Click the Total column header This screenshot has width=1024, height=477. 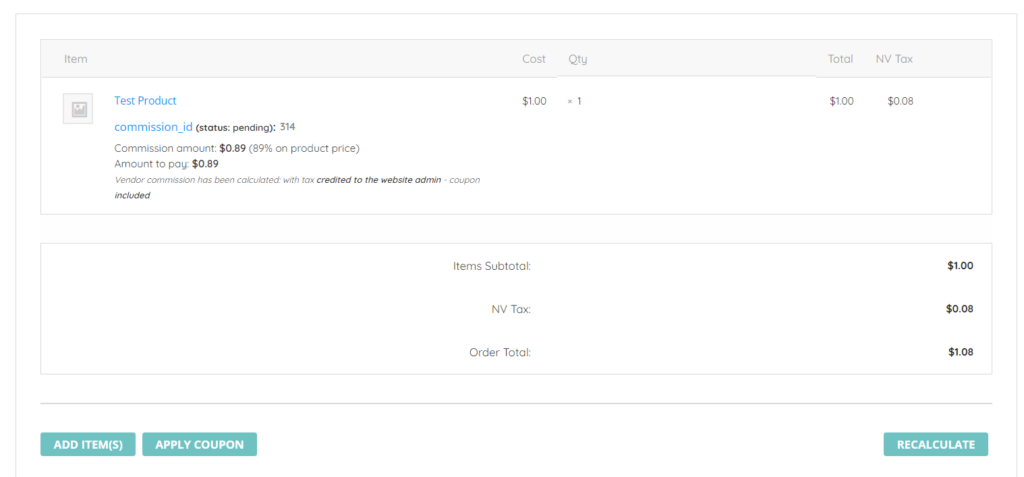point(840,59)
